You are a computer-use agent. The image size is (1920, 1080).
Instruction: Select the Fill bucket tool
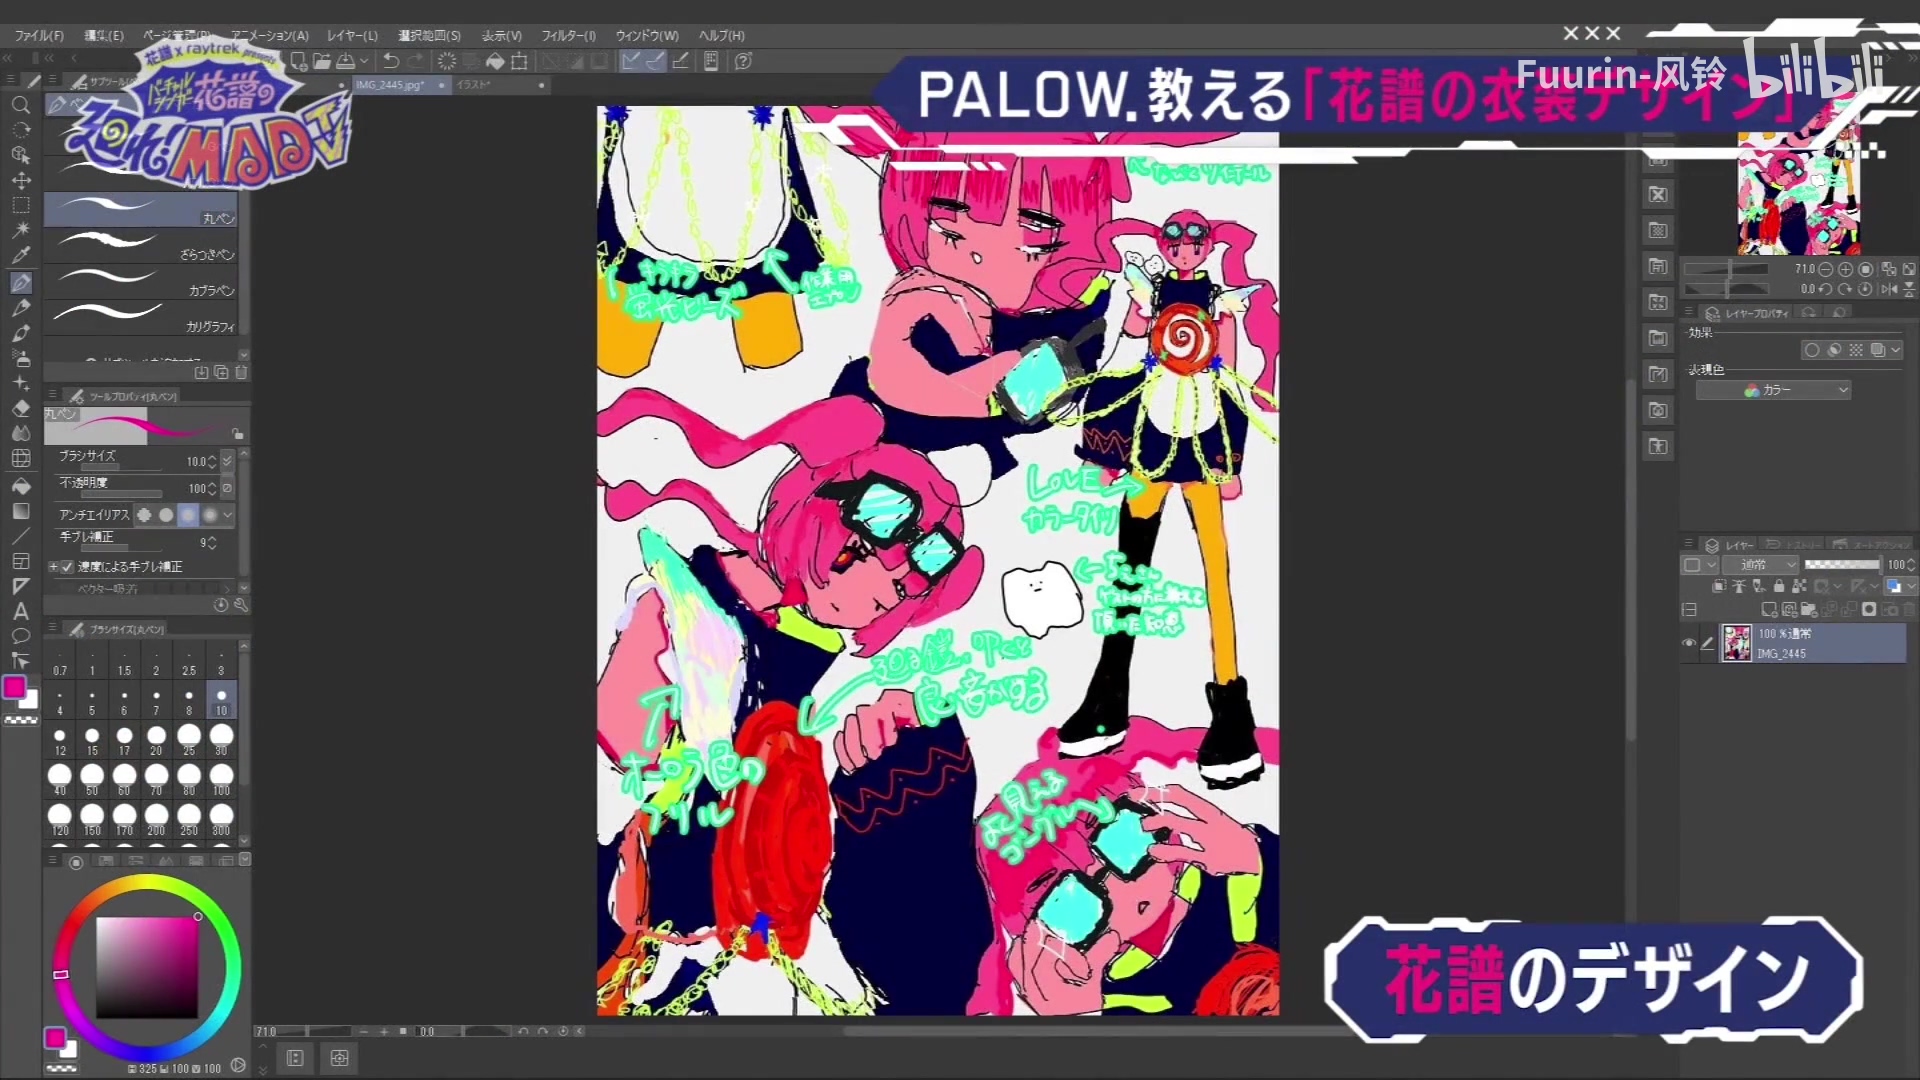[21, 486]
